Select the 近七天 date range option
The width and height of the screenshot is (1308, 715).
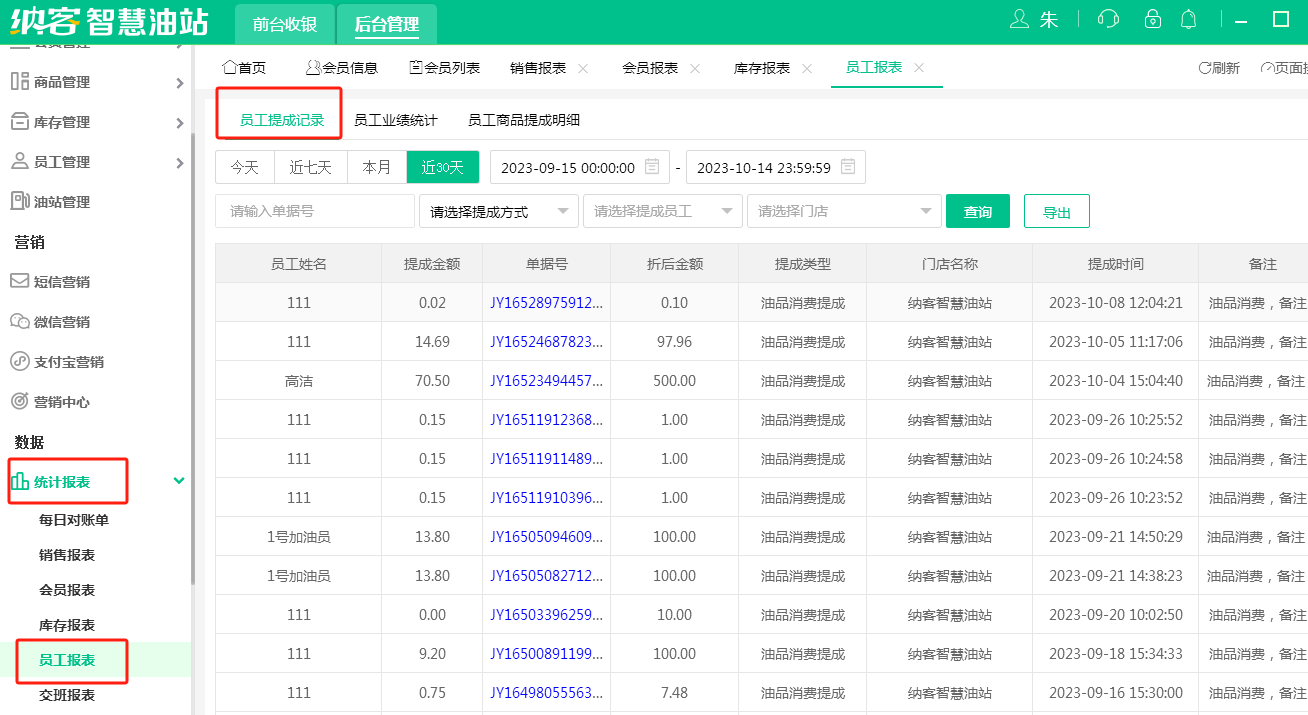310,167
